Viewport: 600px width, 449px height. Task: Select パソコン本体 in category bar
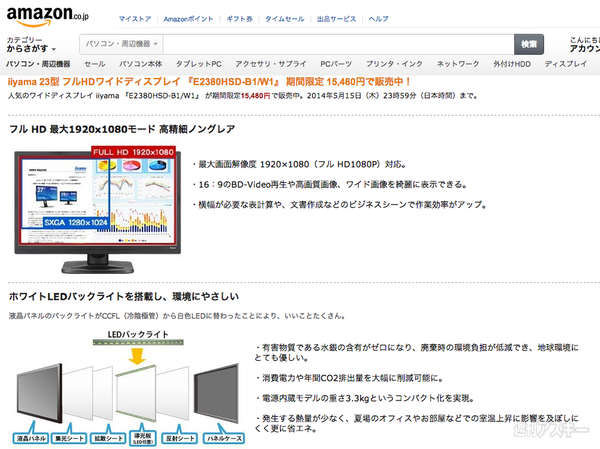point(140,64)
